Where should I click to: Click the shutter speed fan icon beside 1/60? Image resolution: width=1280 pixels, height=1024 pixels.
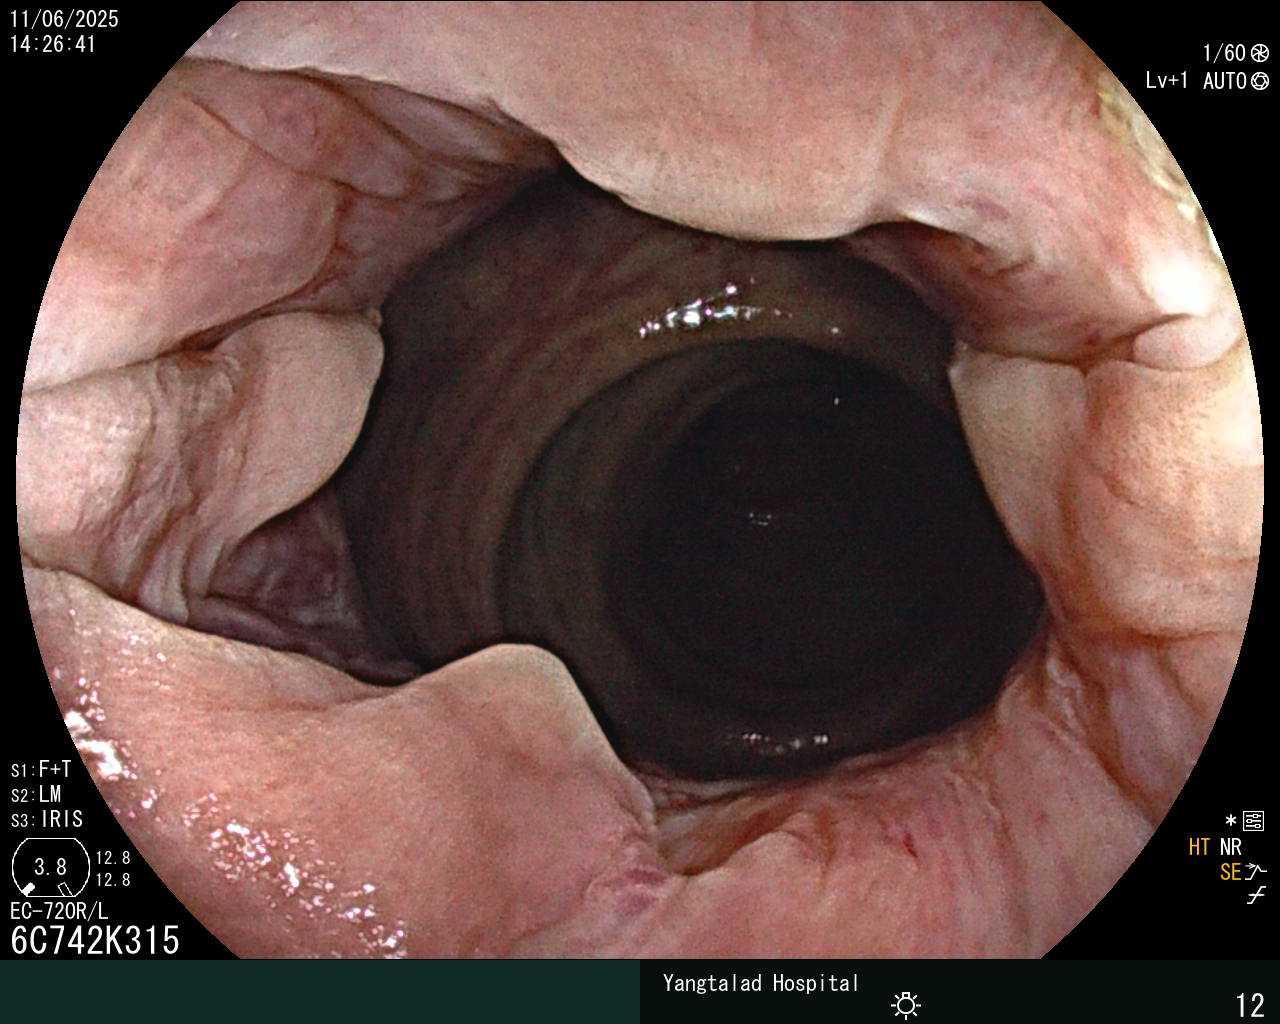pos(1259,53)
